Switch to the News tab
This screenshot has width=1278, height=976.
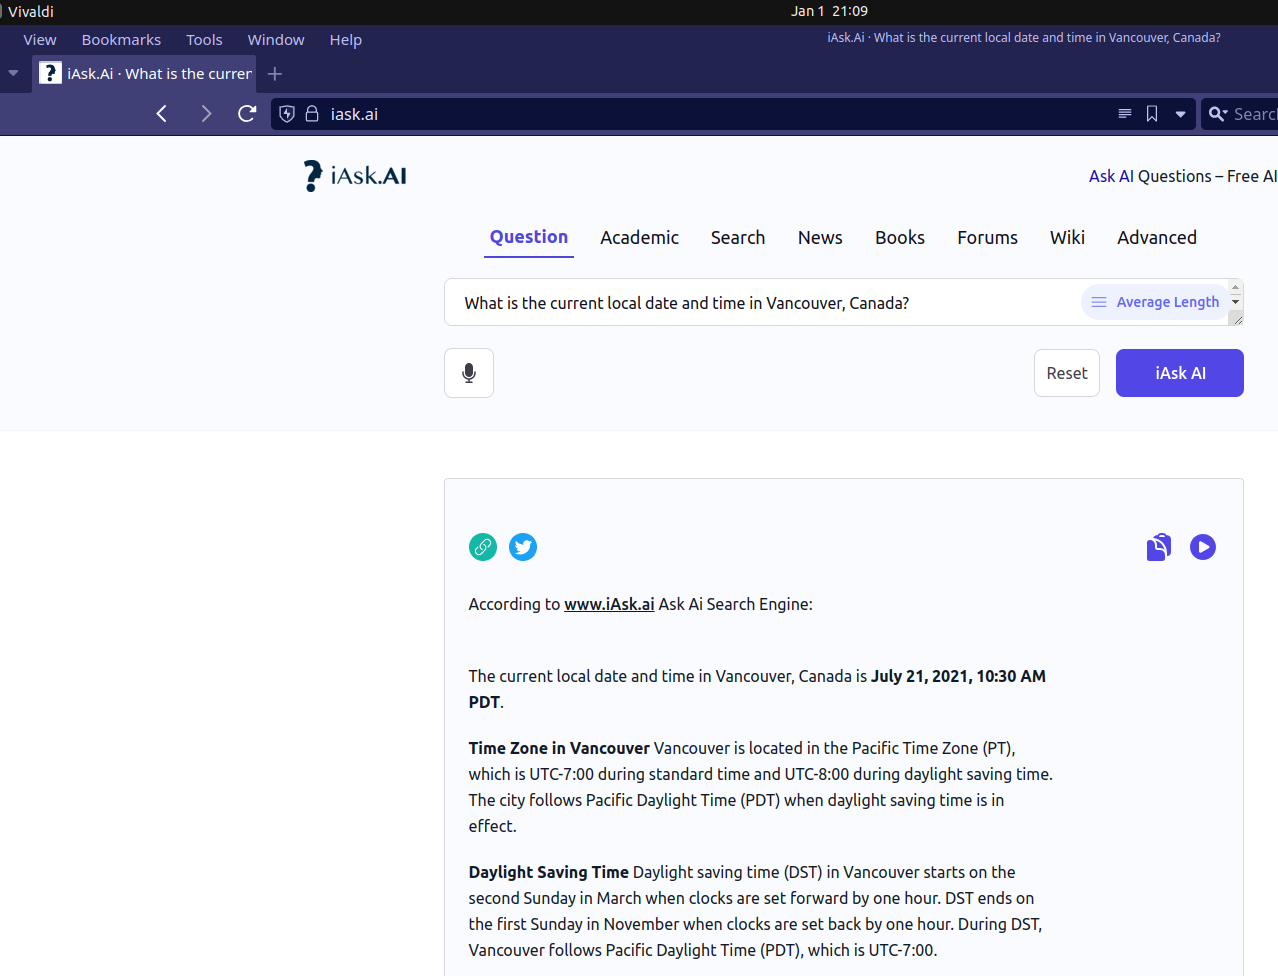[820, 238]
